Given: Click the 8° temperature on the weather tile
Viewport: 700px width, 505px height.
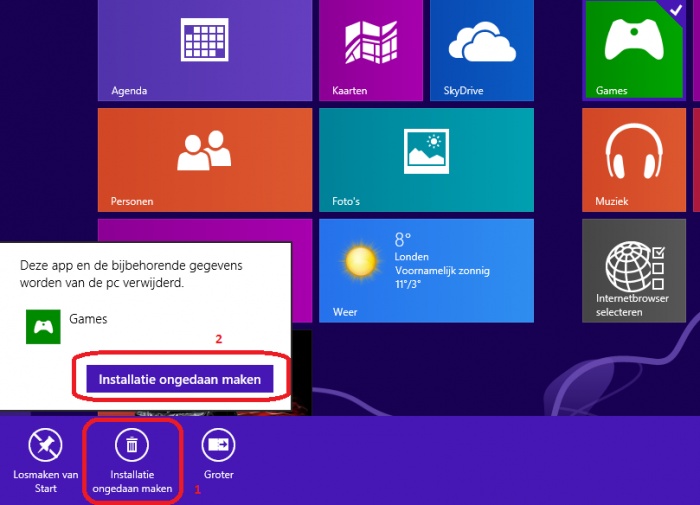Looking at the screenshot, I should (x=402, y=240).
